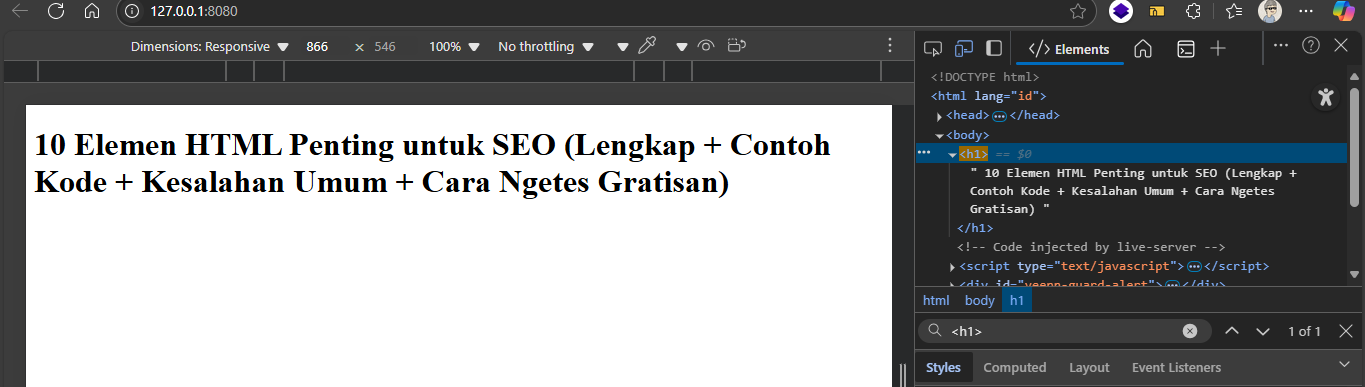Select body in the breadcrumb trail
This screenshot has height=387, width=1365.
click(980, 300)
